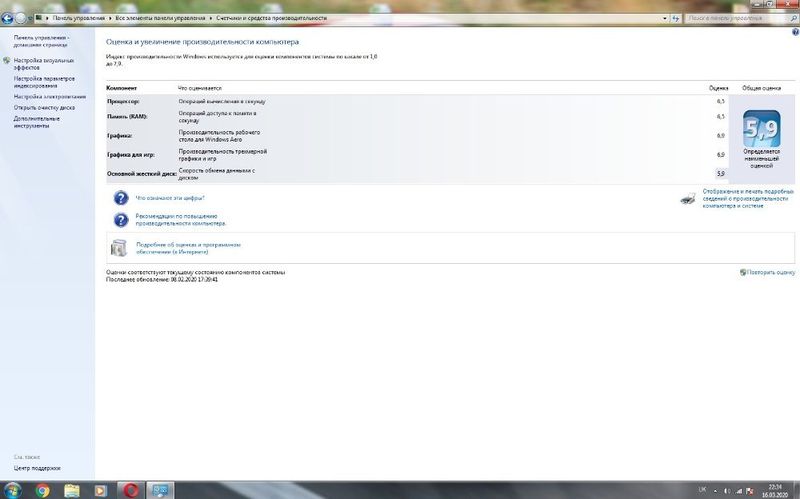Click 'Открыть очистку диска' sidebar link
The width and height of the screenshot is (800, 499).
click(44, 107)
